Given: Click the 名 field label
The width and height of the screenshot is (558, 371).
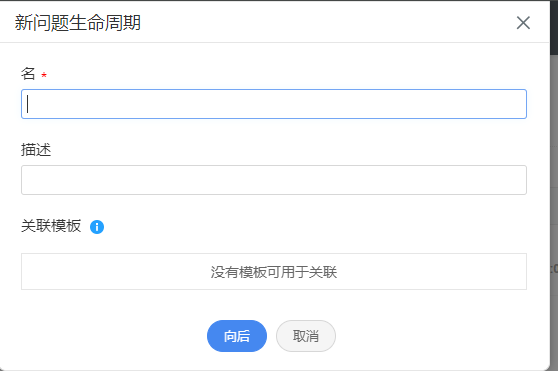Looking at the screenshot, I should coord(28,74).
